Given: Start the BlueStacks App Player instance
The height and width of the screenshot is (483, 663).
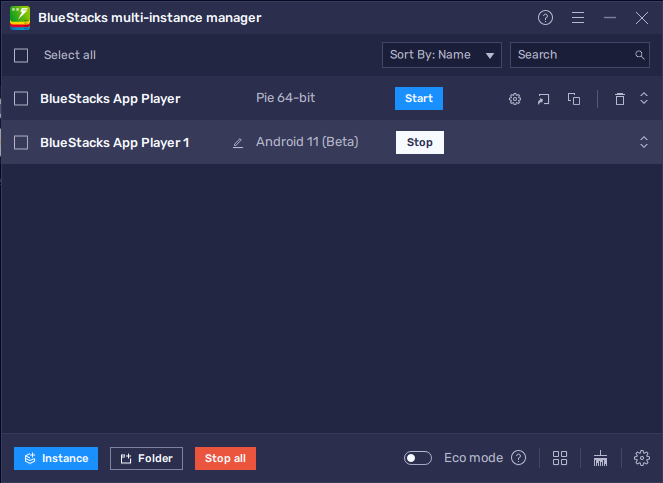Looking at the screenshot, I should pos(419,99).
